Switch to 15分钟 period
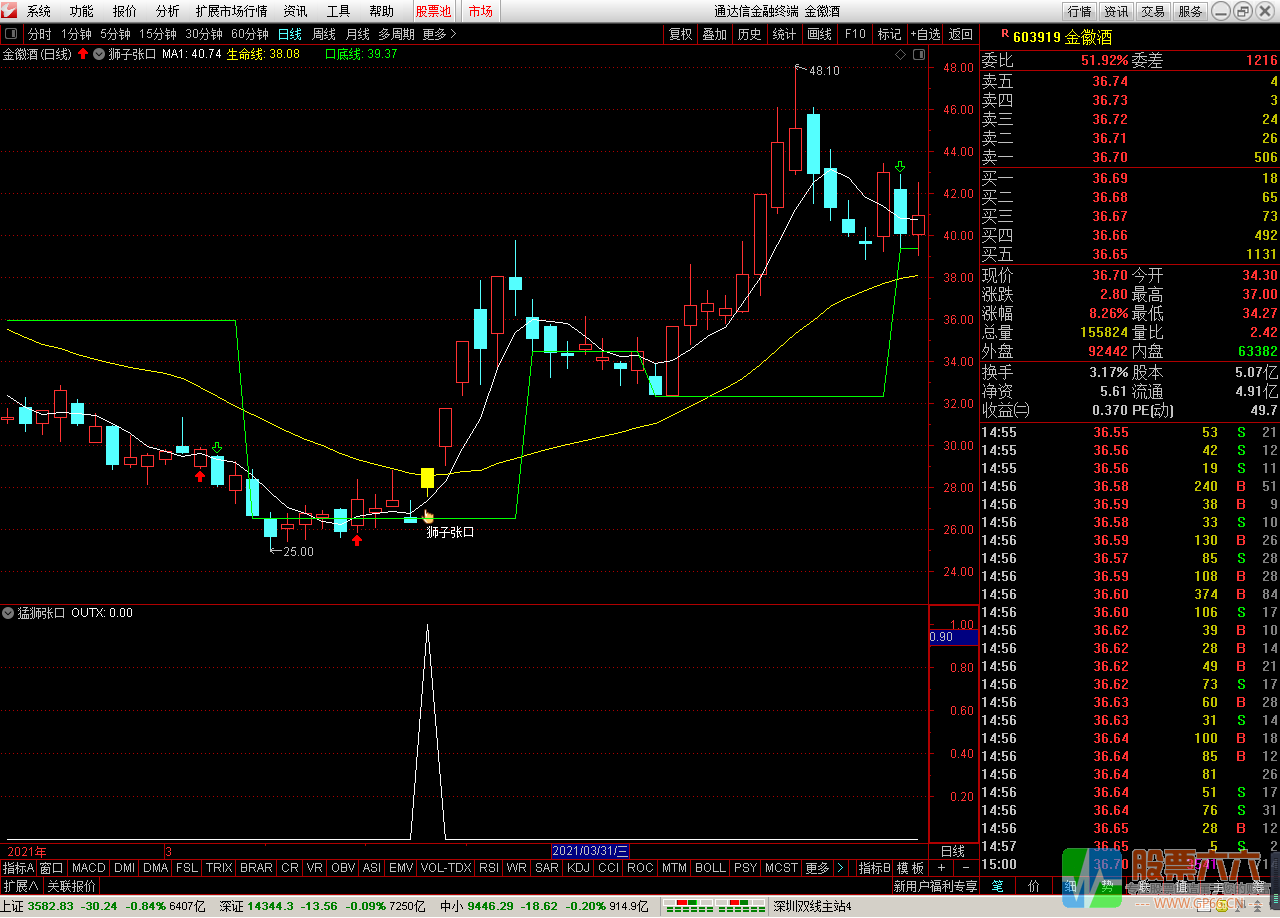This screenshot has height=918, width=1280. pyautogui.click(x=157, y=33)
